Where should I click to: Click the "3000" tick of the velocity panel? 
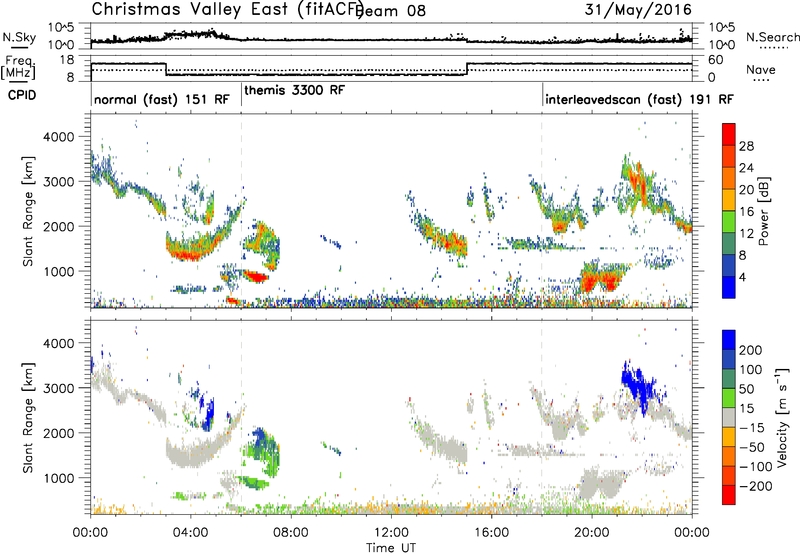(59, 388)
